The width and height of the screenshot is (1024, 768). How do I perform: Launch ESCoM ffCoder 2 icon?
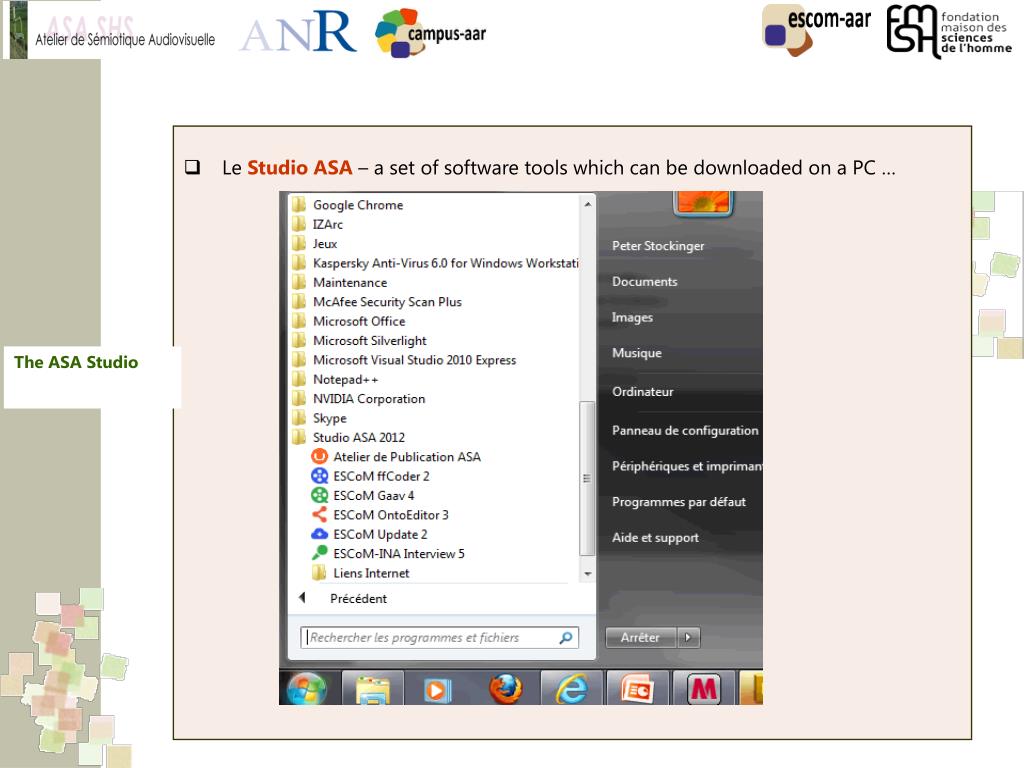319,476
